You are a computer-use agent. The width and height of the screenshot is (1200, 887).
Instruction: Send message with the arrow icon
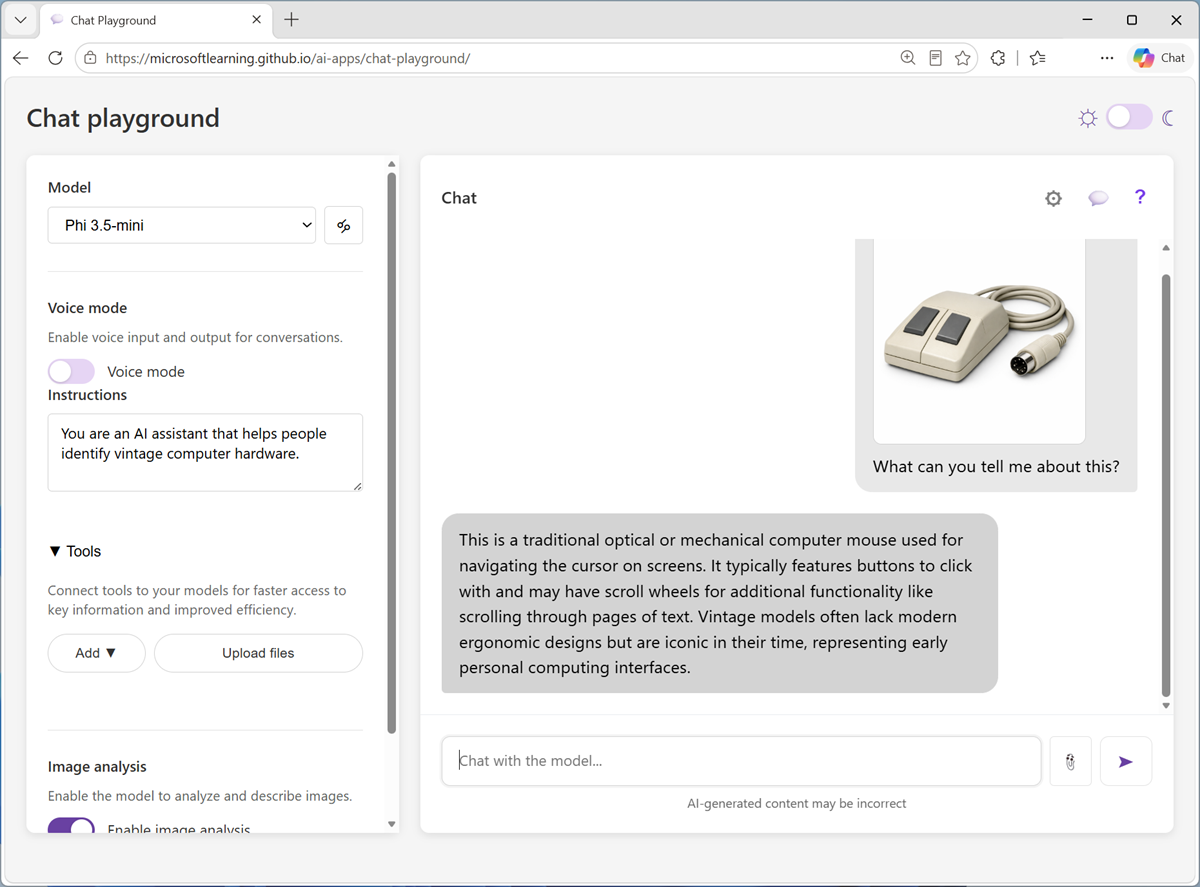coord(1126,761)
